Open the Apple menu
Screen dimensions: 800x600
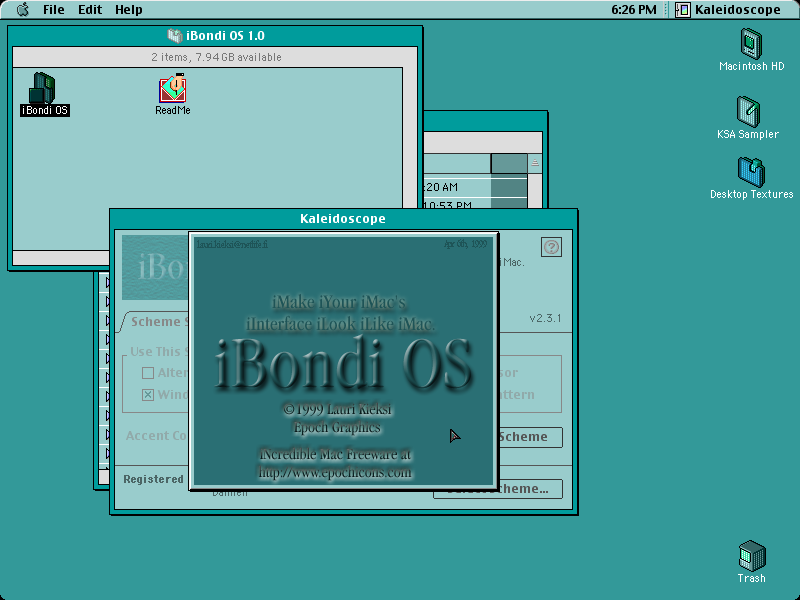point(22,10)
